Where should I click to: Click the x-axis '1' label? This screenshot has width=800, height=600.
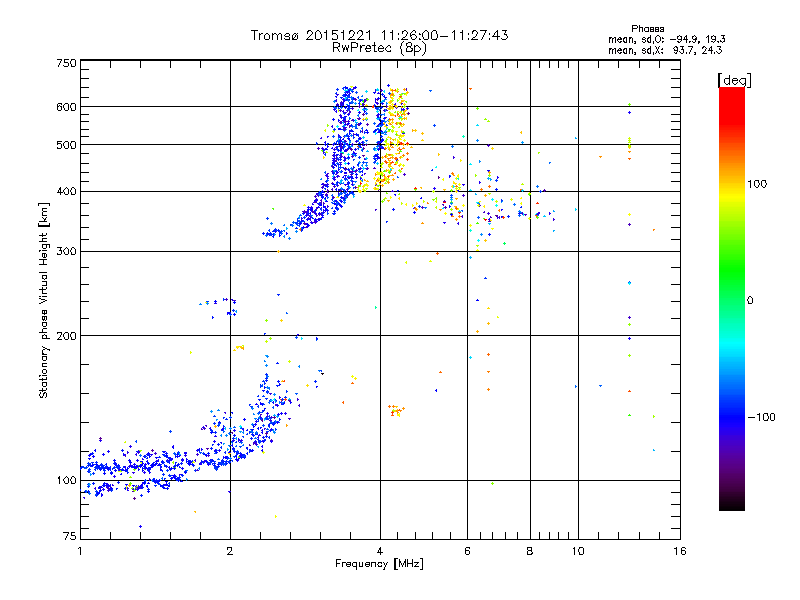[80, 551]
